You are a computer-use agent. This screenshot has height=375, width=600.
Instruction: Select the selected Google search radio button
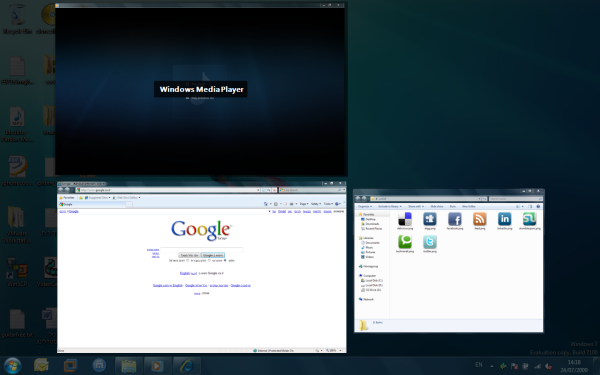click(225, 260)
